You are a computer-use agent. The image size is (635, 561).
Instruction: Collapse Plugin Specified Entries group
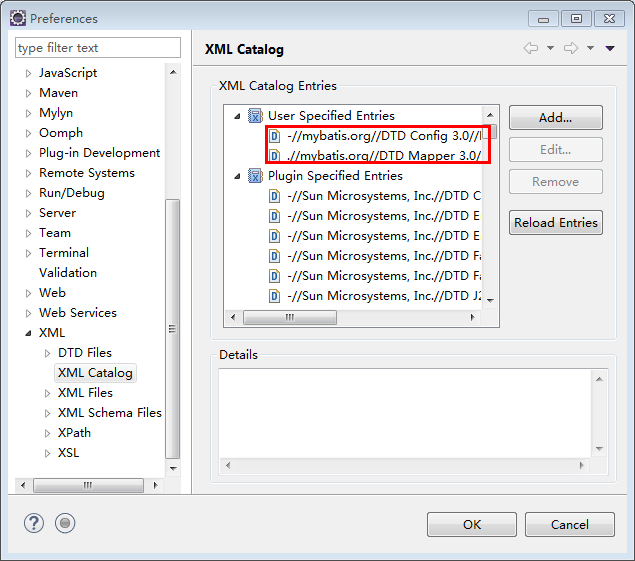237,176
